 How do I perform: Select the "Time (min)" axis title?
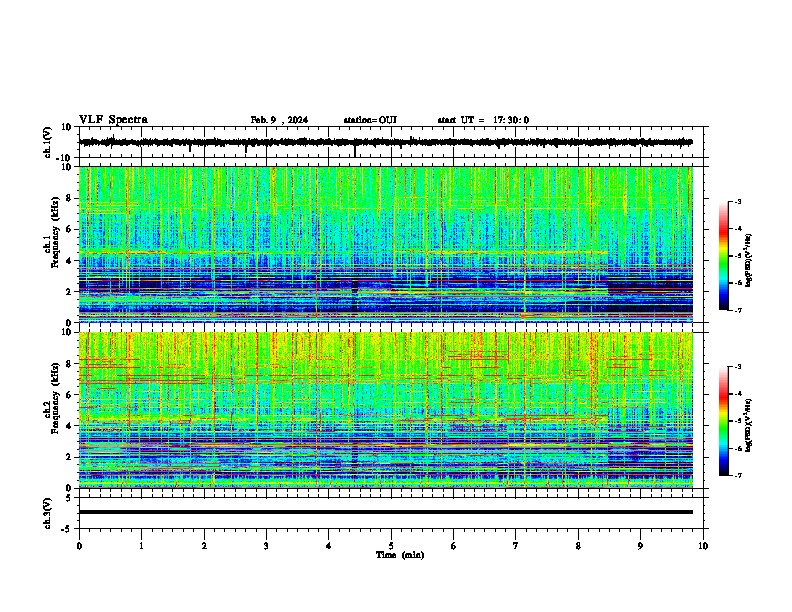(x=400, y=555)
